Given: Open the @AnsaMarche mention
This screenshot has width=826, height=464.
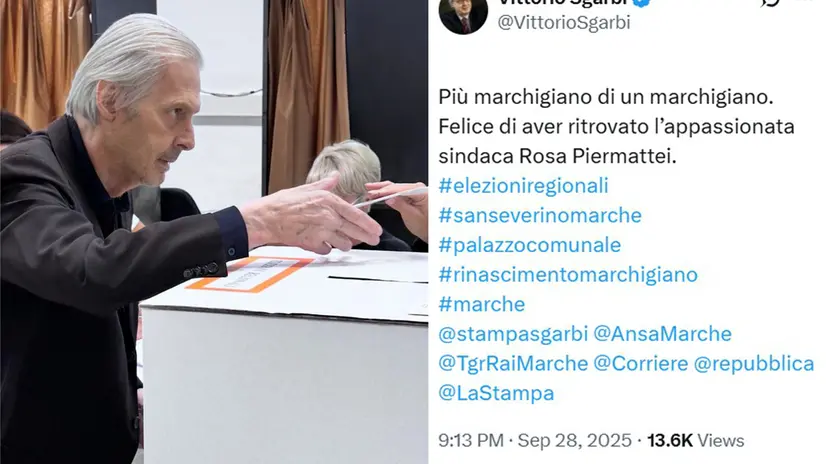Looking at the screenshot, I should coord(663,334).
